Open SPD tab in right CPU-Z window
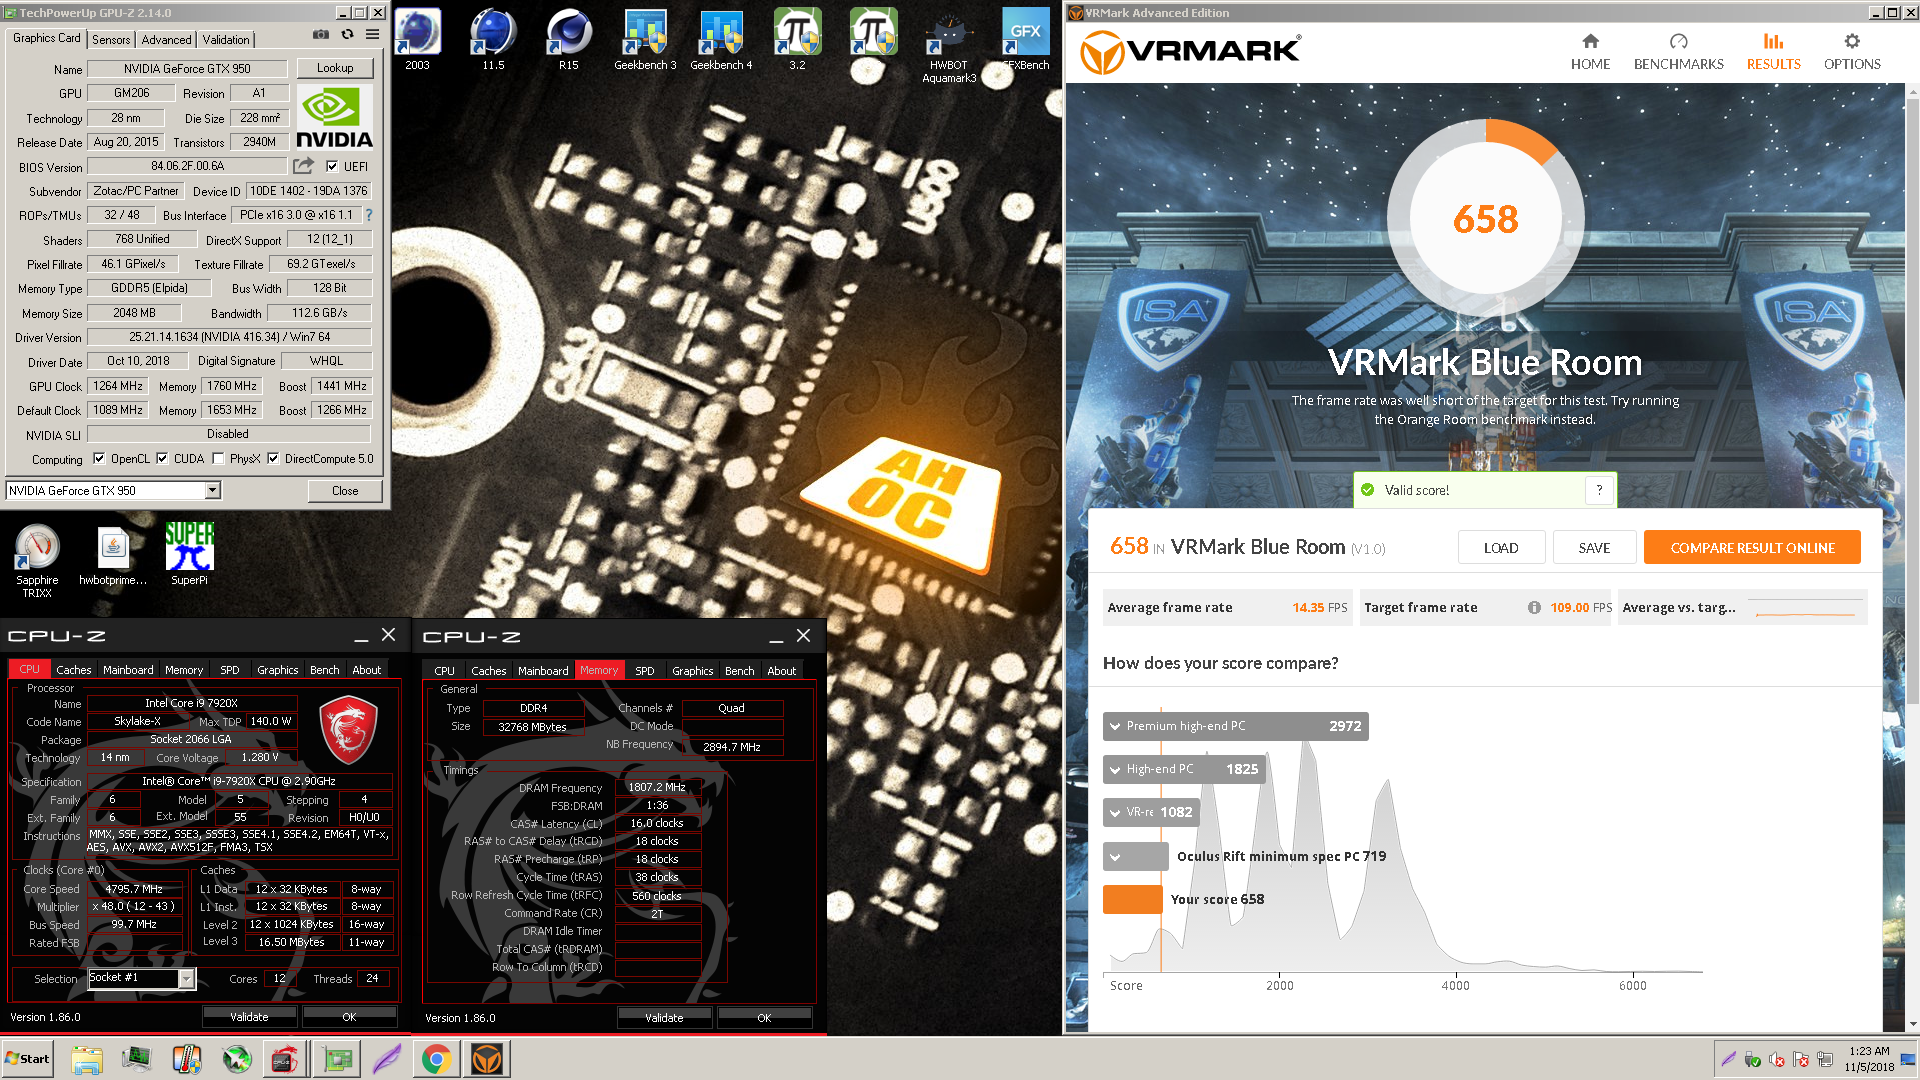 (645, 671)
